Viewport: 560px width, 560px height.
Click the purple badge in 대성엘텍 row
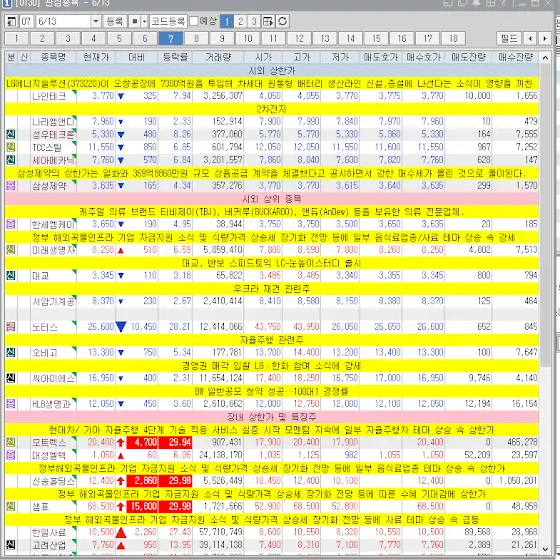[11, 455]
